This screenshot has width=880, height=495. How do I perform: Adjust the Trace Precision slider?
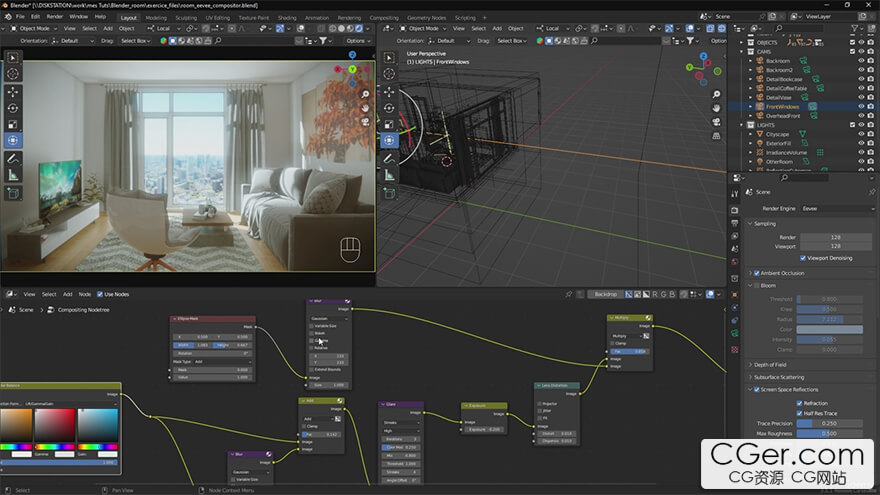(x=829, y=424)
